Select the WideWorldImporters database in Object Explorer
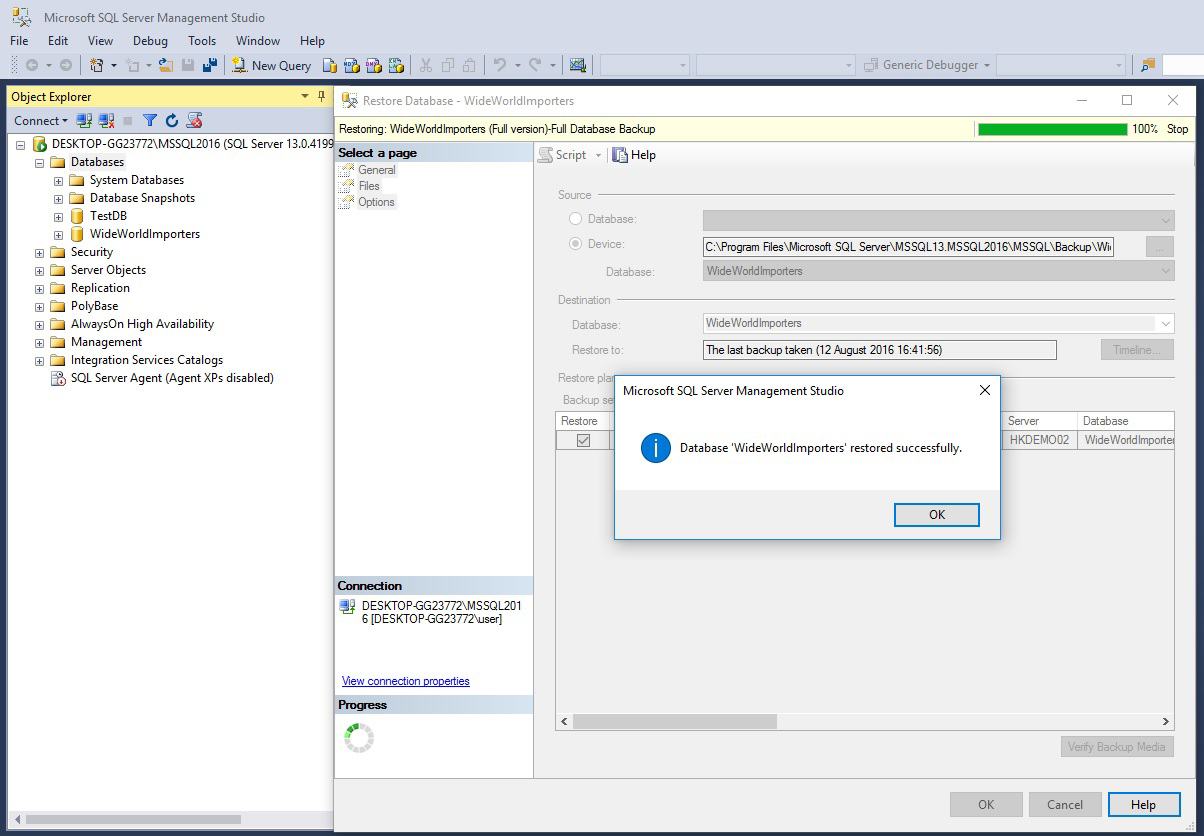Image resolution: width=1204 pixels, height=836 pixels. pyautogui.click(x=145, y=234)
